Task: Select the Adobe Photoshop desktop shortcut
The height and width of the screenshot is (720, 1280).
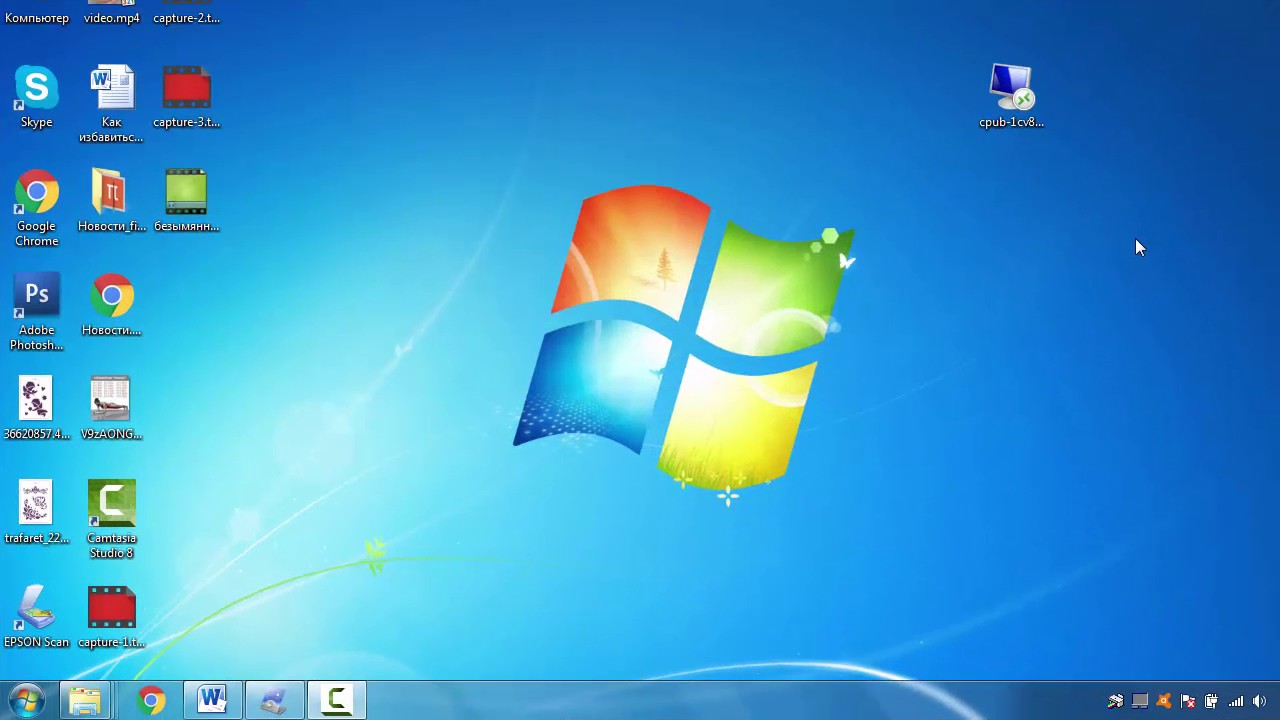Action: (36, 312)
